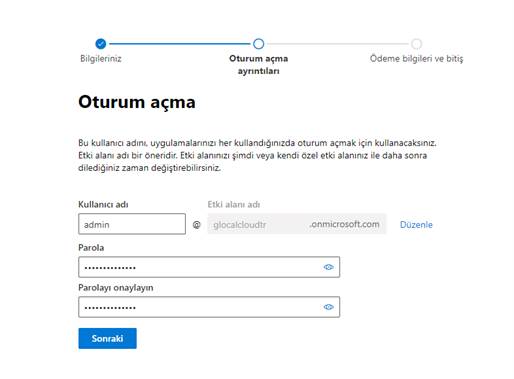Click the Oturum açma ayrıntıları step label

point(258,65)
